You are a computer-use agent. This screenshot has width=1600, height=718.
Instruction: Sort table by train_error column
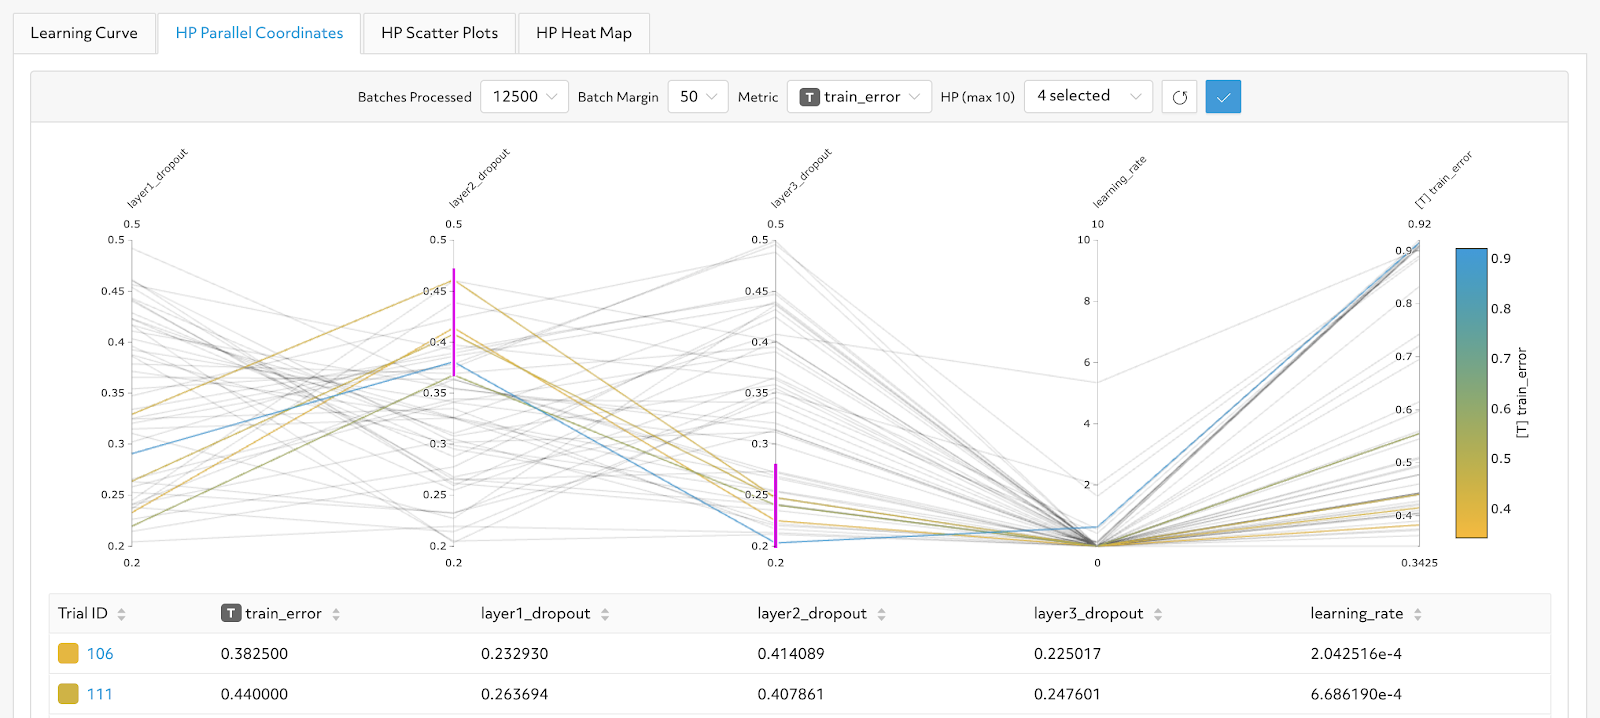click(336, 614)
